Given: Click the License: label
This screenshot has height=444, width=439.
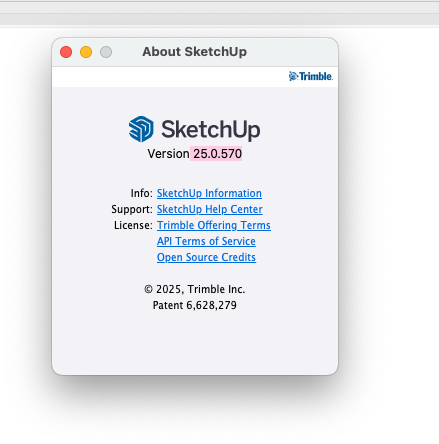Looking at the screenshot, I should tap(133, 225).
